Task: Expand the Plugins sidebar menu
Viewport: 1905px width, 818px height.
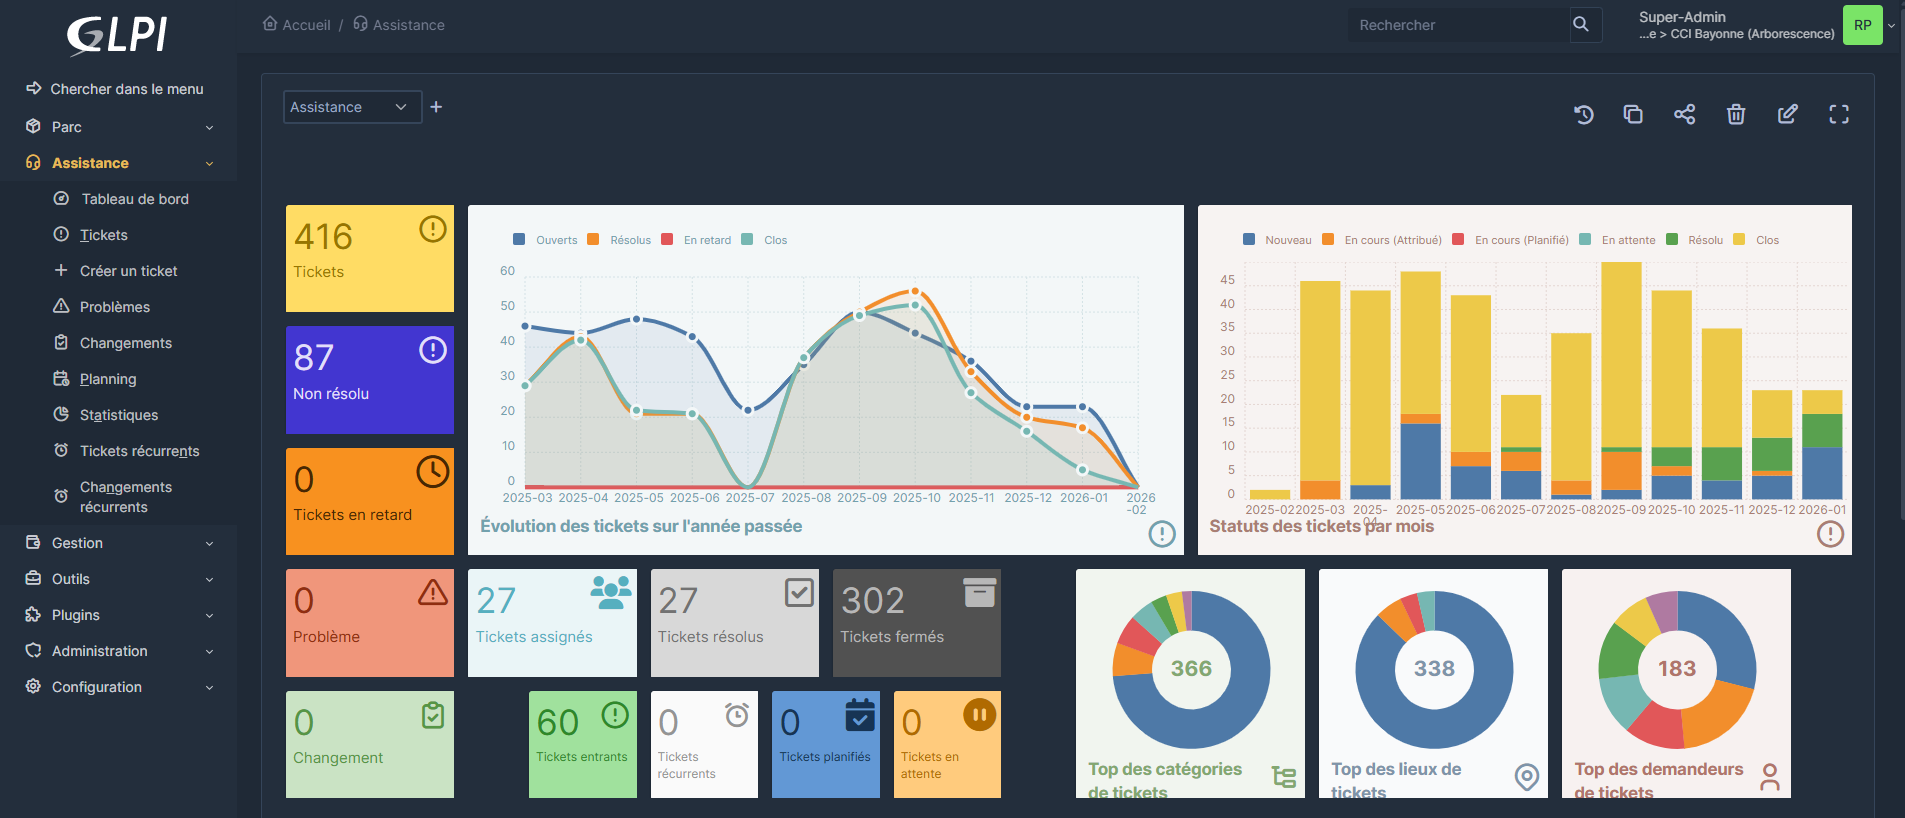Action: click(x=119, y=615)
